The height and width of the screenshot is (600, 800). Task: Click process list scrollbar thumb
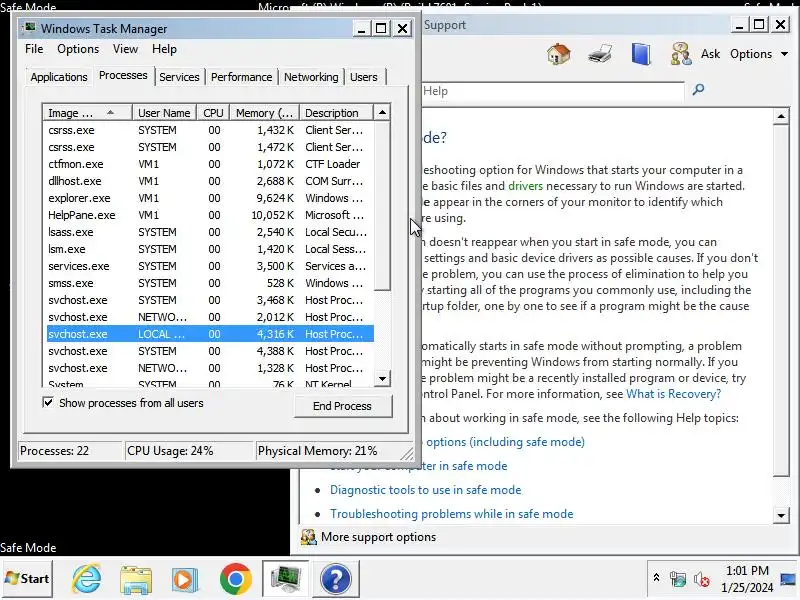click(382, 206)
